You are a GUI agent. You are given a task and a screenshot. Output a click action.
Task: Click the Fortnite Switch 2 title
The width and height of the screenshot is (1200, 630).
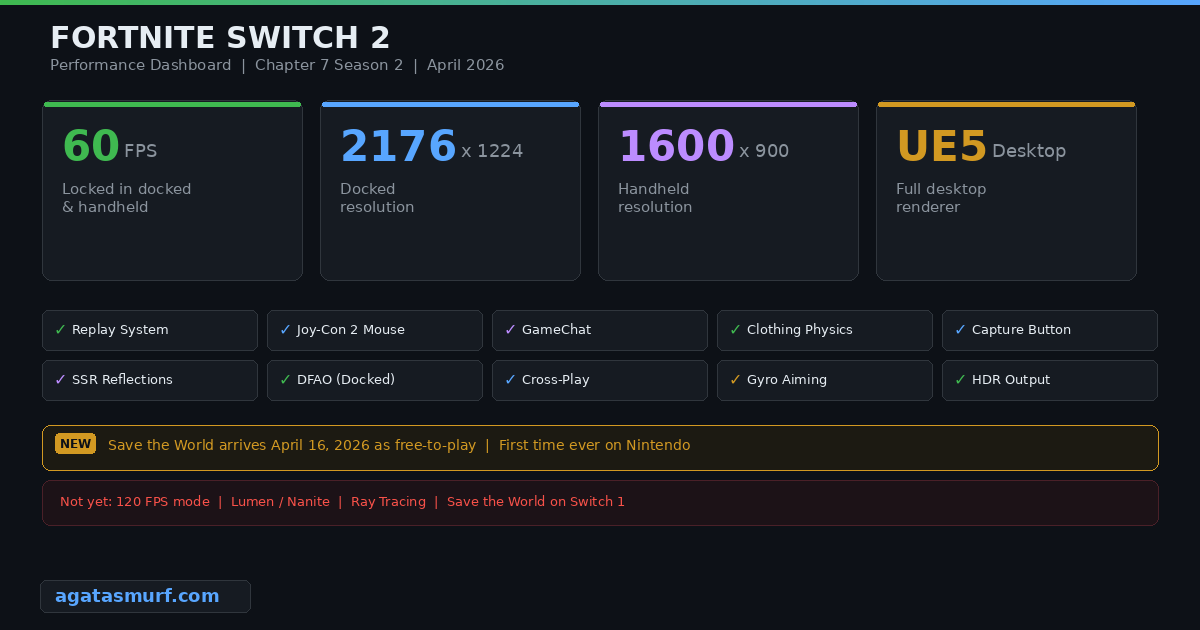(x=220, y=38)
